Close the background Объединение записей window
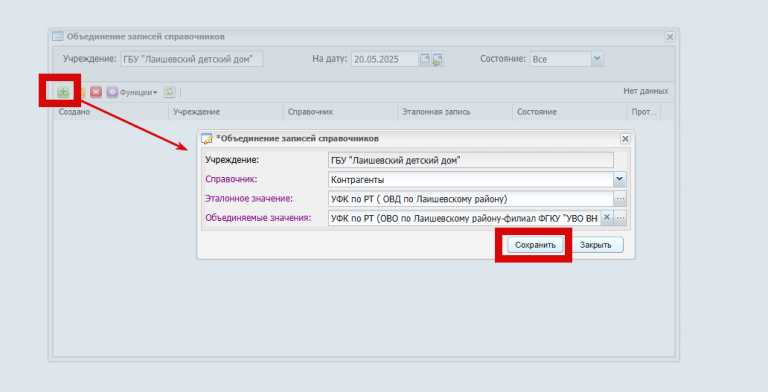Image resolution: width=768 pixels, height=392 pixels. [670, 37]
